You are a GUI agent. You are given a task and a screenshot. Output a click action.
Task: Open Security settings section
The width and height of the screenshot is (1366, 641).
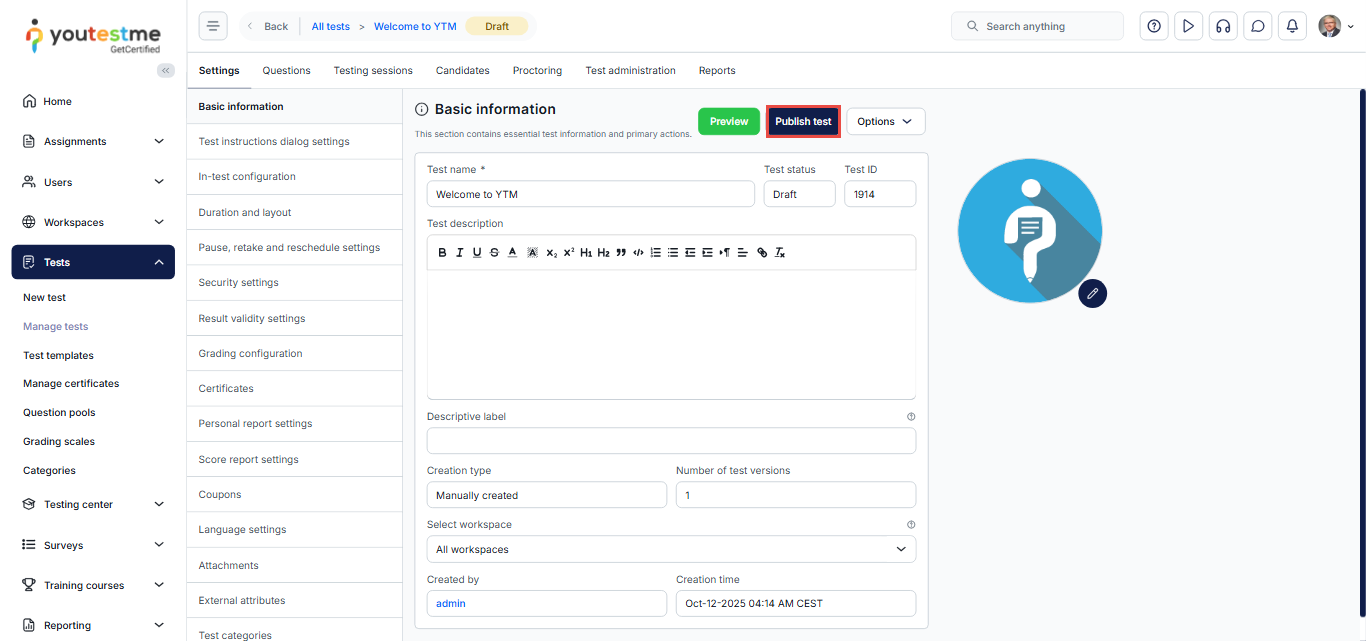click(x=238, y=282)
